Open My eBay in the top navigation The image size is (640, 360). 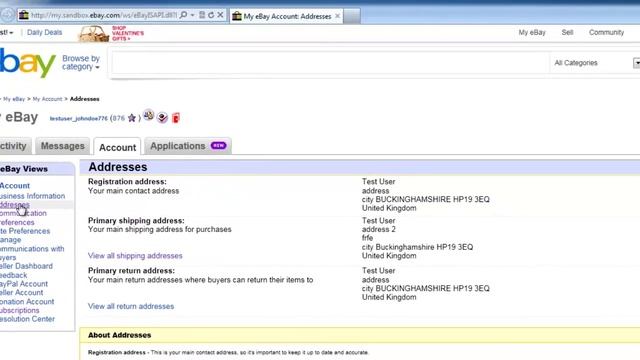[532, 32]
